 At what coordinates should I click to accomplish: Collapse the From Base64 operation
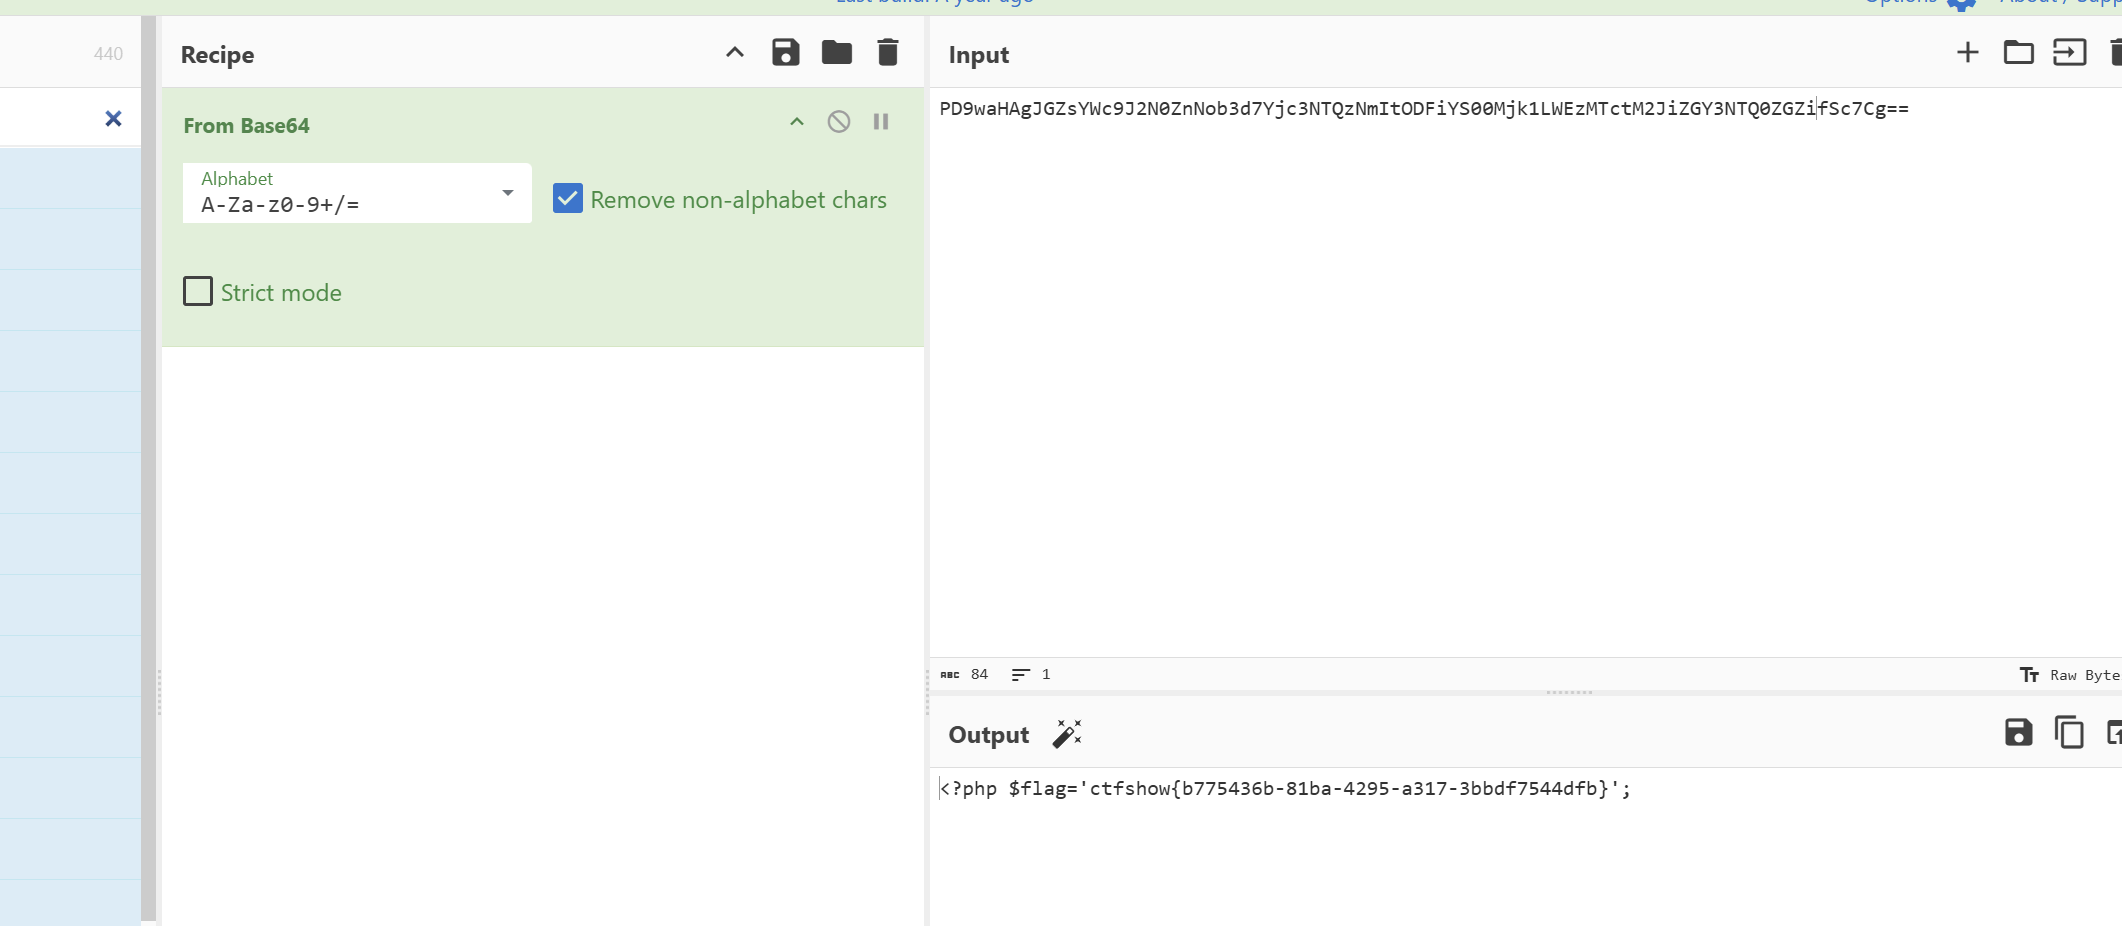[797, 122]
